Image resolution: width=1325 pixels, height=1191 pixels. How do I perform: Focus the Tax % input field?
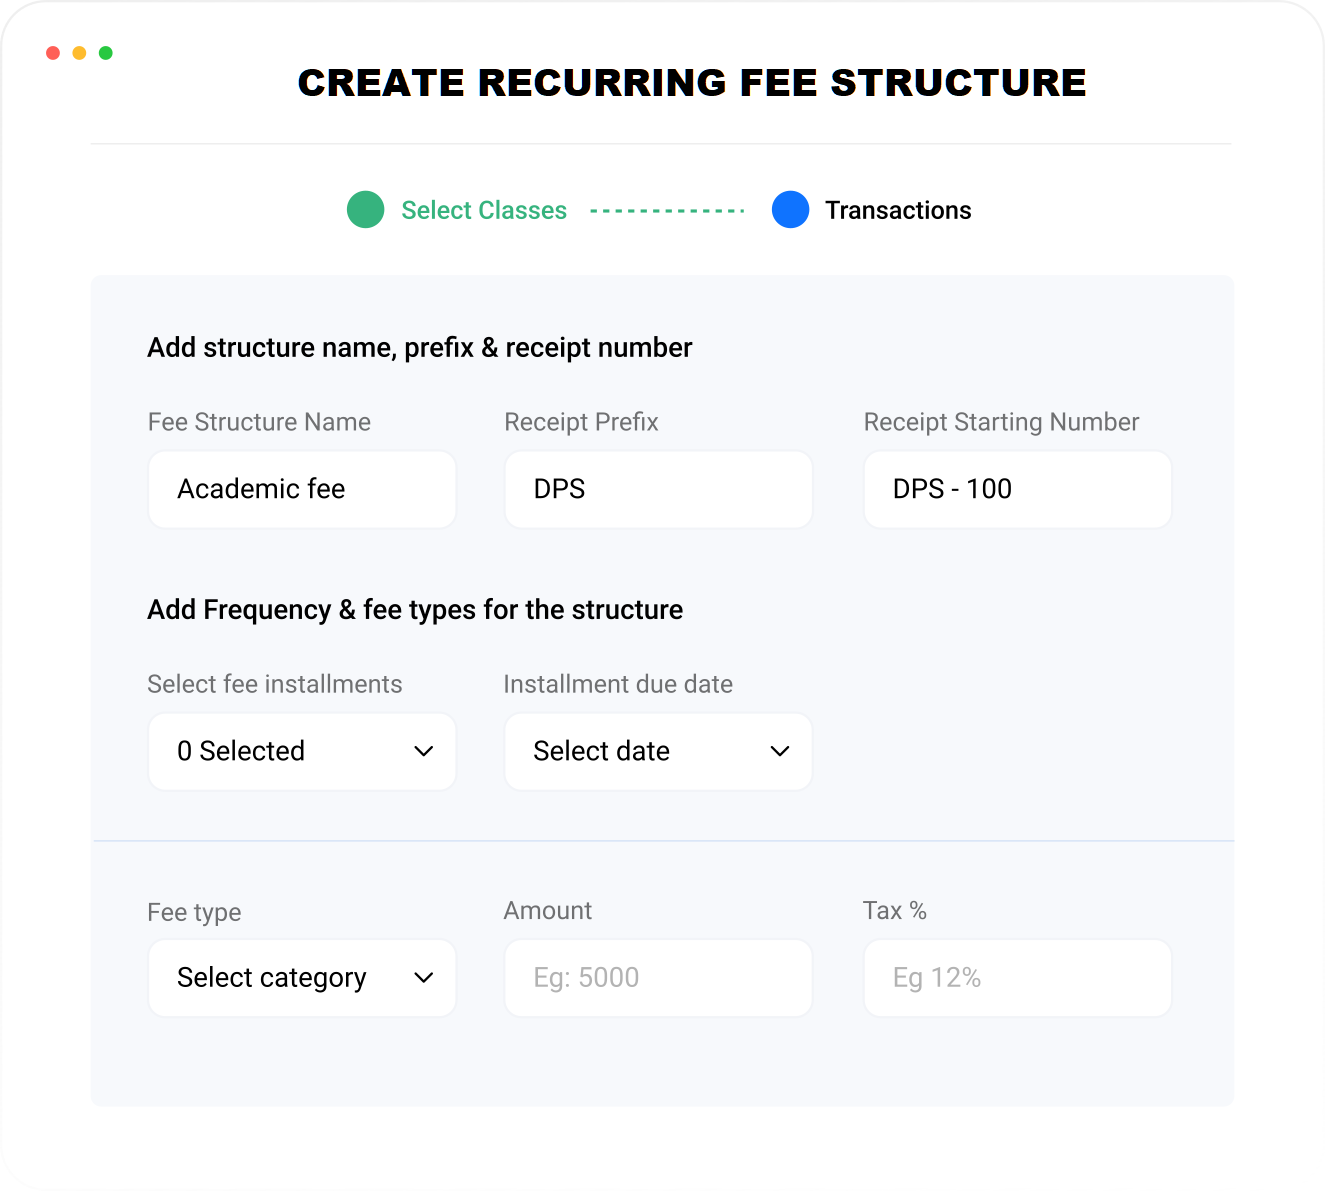(1017, 978)
